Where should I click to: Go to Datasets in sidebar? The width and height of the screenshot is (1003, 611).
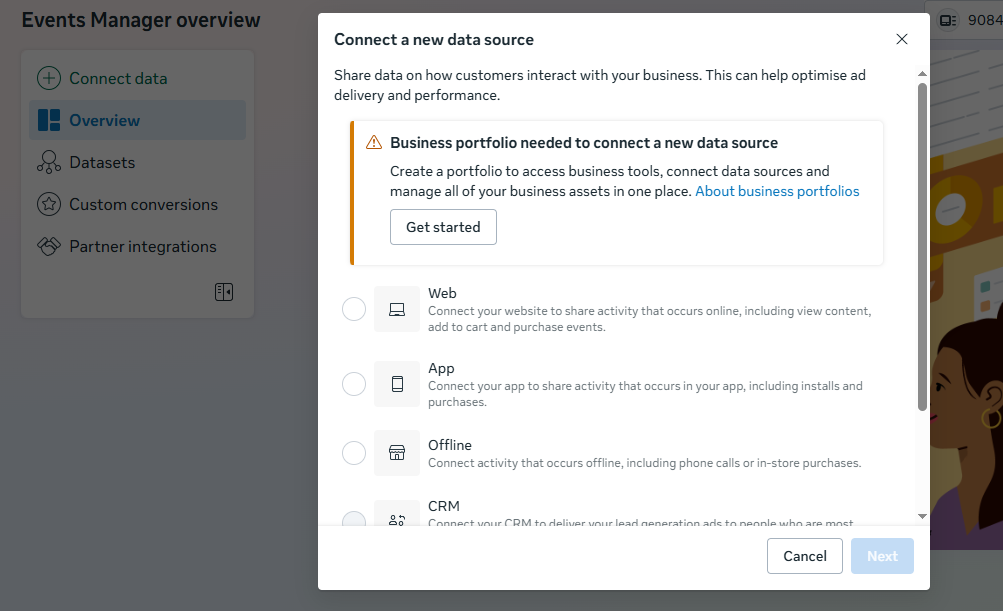pyautogui.click(x=101, y=162)
